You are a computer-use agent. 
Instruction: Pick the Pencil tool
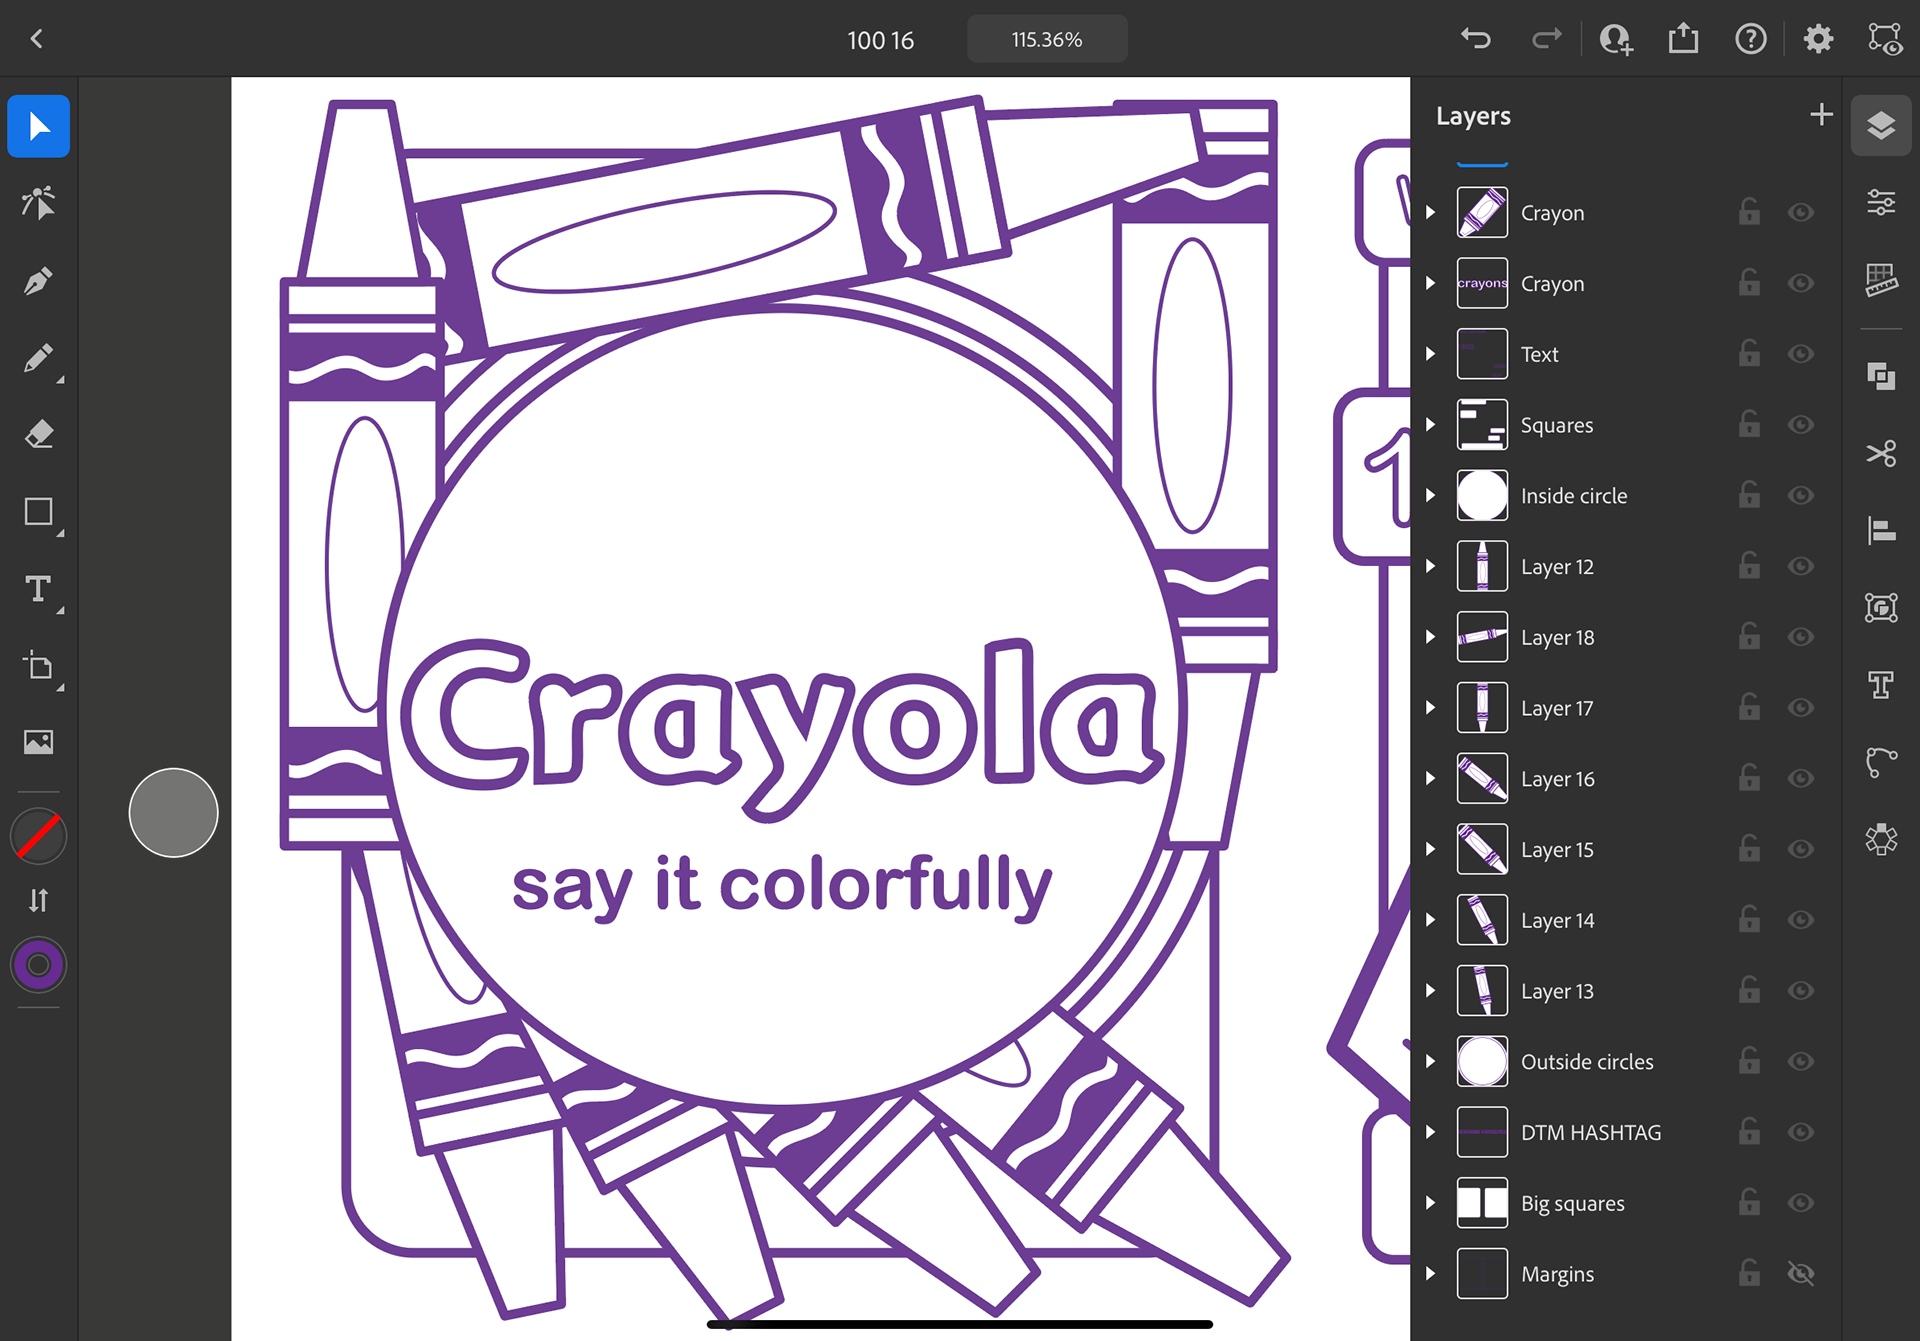pos(38,358)
